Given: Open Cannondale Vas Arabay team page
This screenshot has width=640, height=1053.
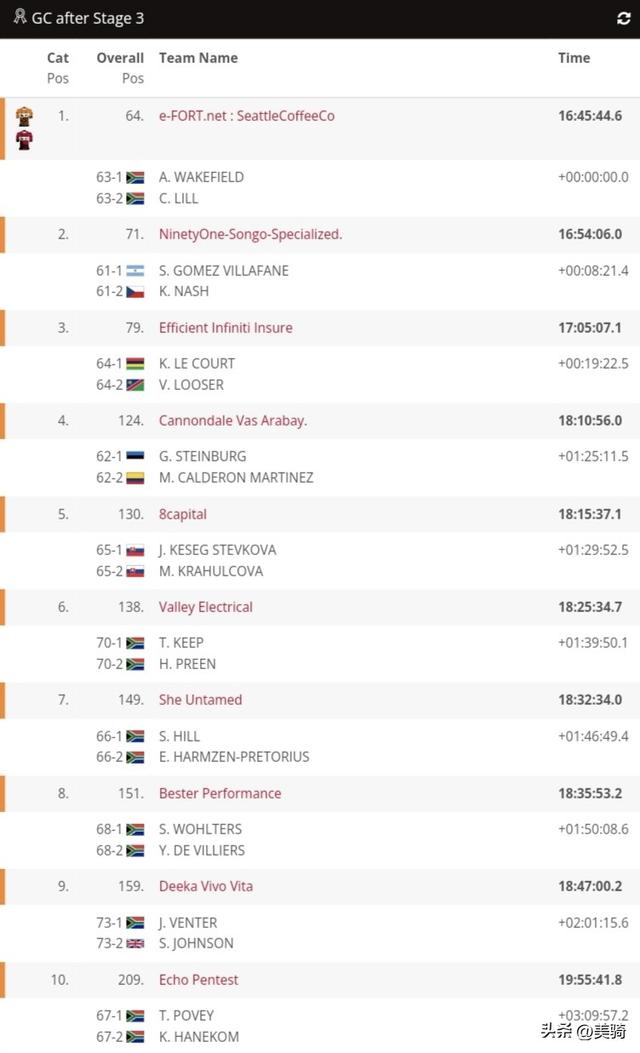Looking at the screenshot, I should point(233,420).
